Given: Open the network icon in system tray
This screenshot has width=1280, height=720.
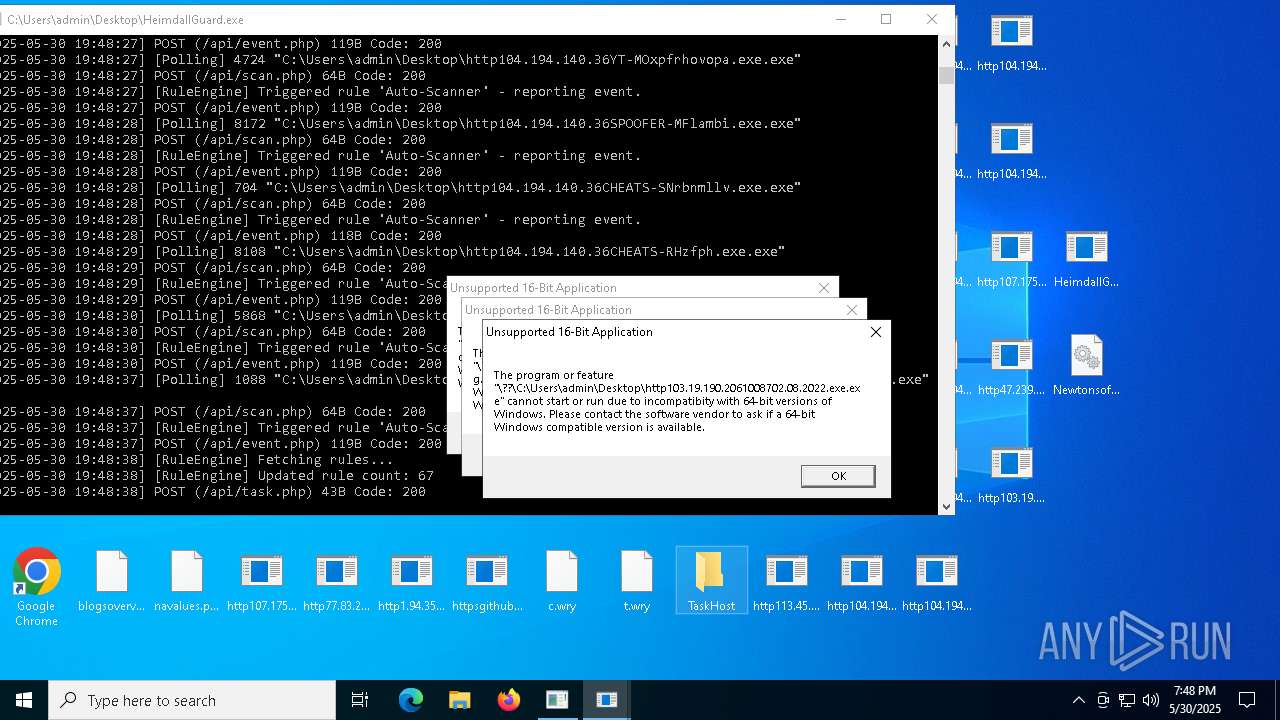Looking at the screenshot, I should (x=1127, y=700).
